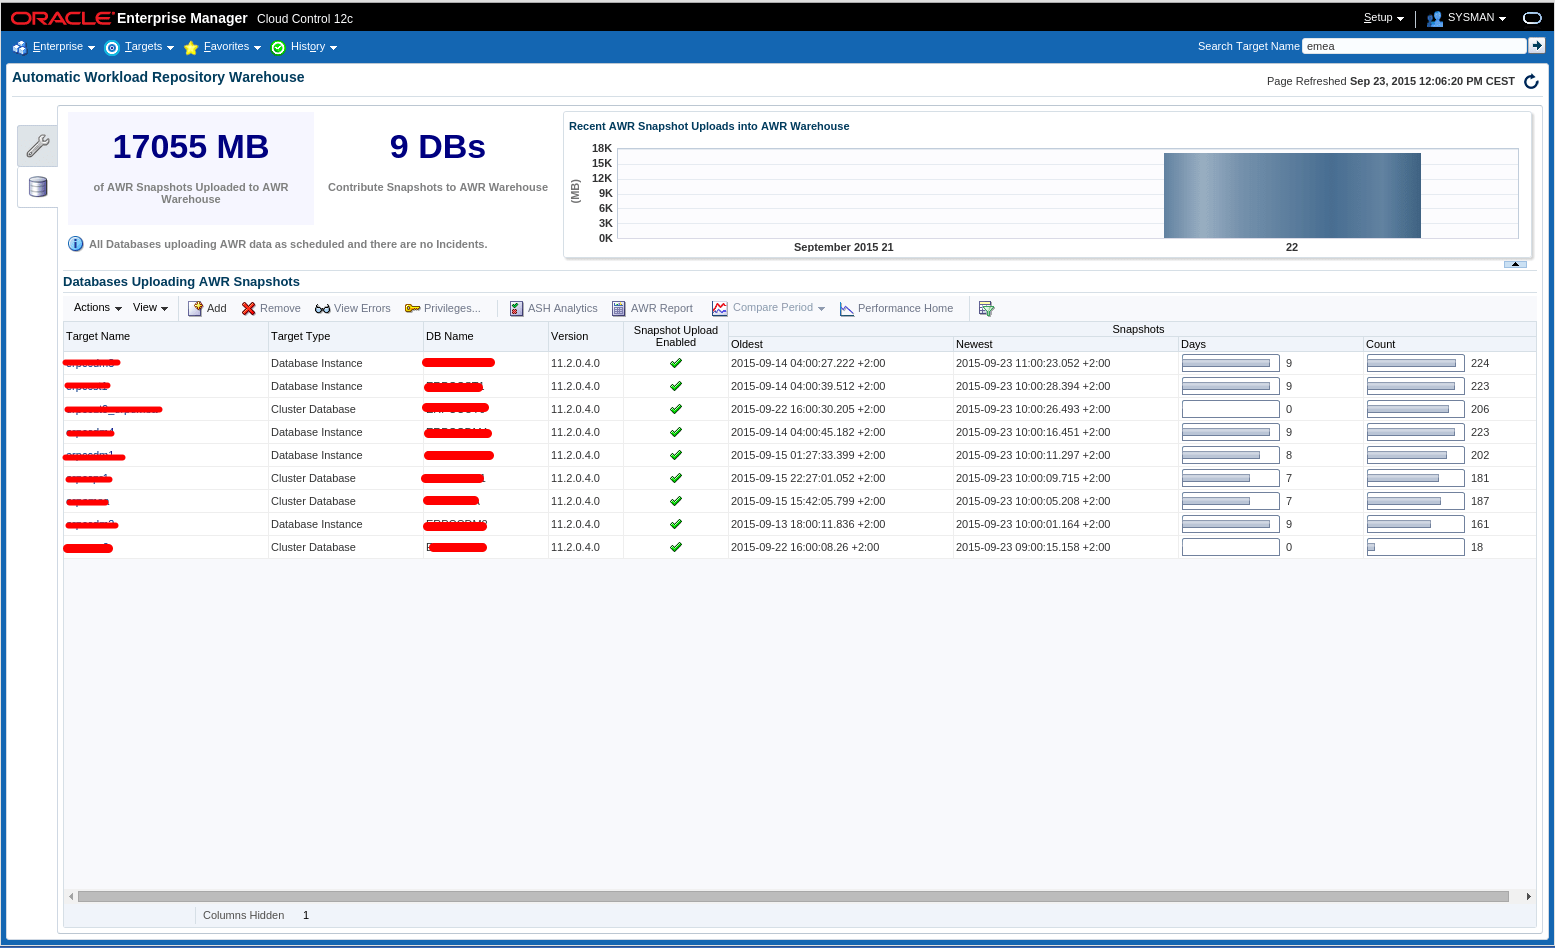Click the Remove toolbar button
Viewport: 1555px width, 948px height.
[x=271, y=308]
